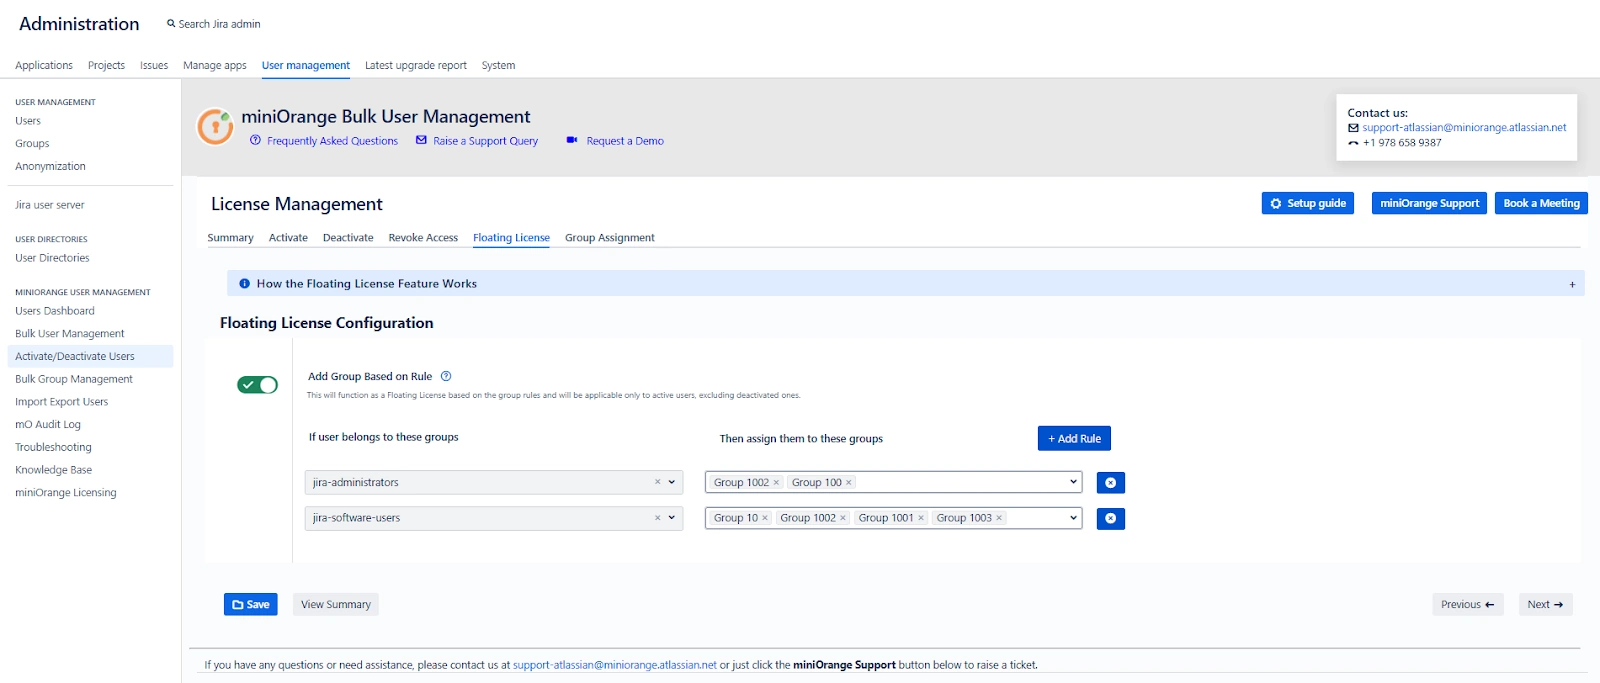
Task: Open Bulk User Management in the sidebar
Action: [x=70, y=334]
